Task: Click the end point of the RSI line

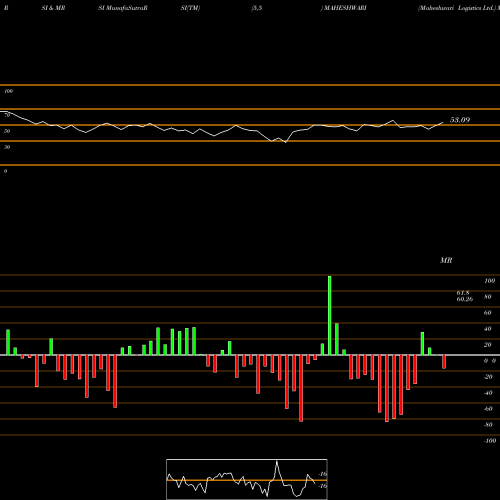Action: [x=443, y=123]
